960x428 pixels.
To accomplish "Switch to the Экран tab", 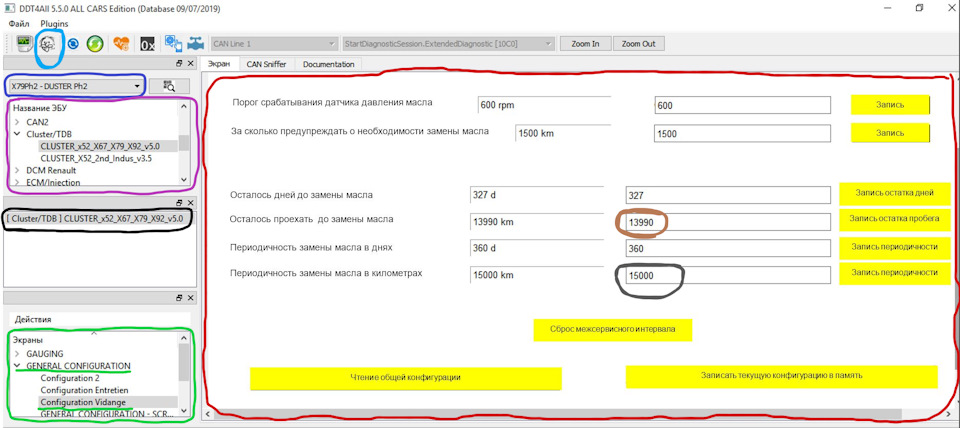I will (x=219, y=64).
